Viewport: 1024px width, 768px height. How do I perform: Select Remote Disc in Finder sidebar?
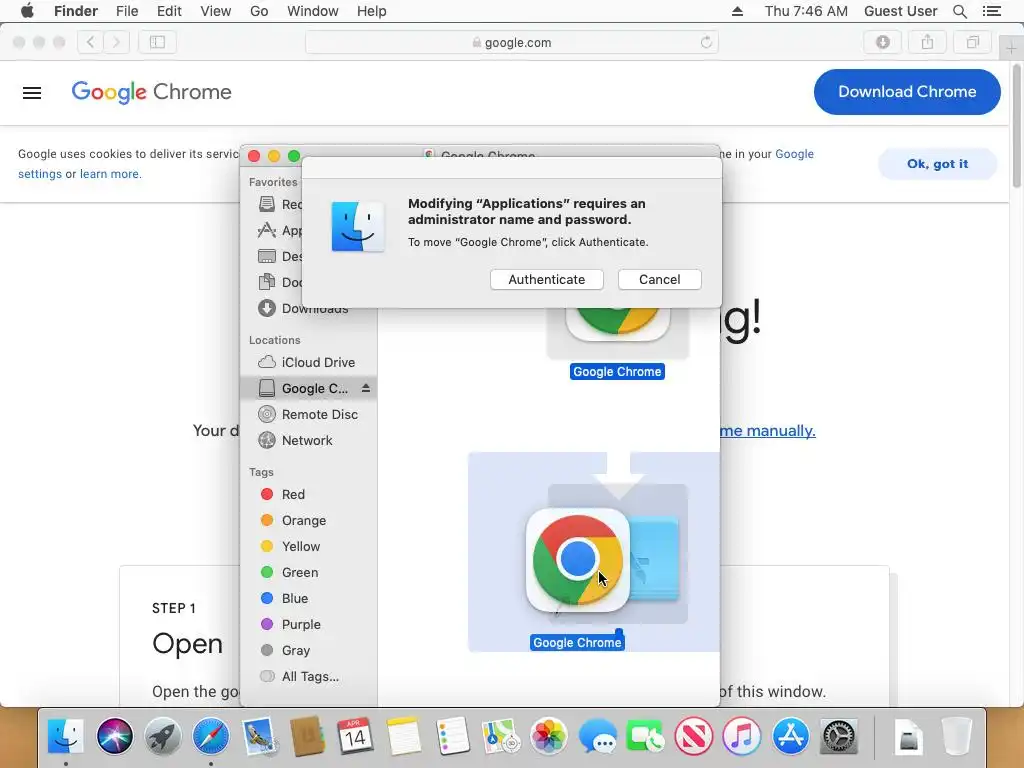pyautogui.click(x=308, y=415)
